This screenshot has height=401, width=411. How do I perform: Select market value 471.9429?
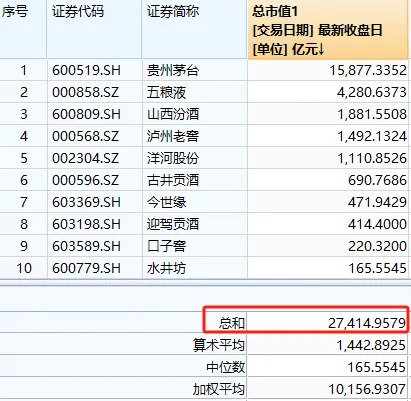pyautogui.click(x=377, y=202)
